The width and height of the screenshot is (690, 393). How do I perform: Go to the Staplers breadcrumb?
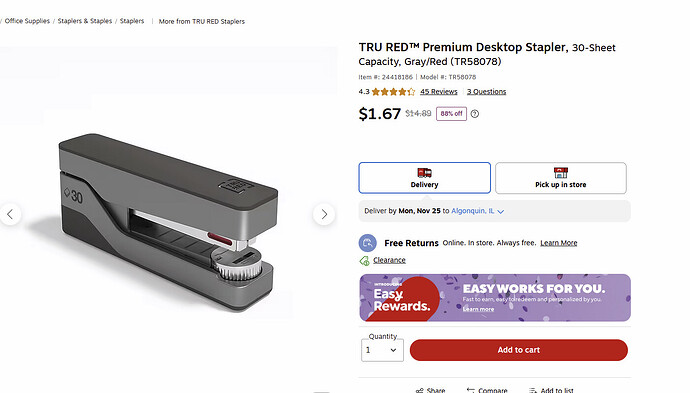(x=132, y=21)
